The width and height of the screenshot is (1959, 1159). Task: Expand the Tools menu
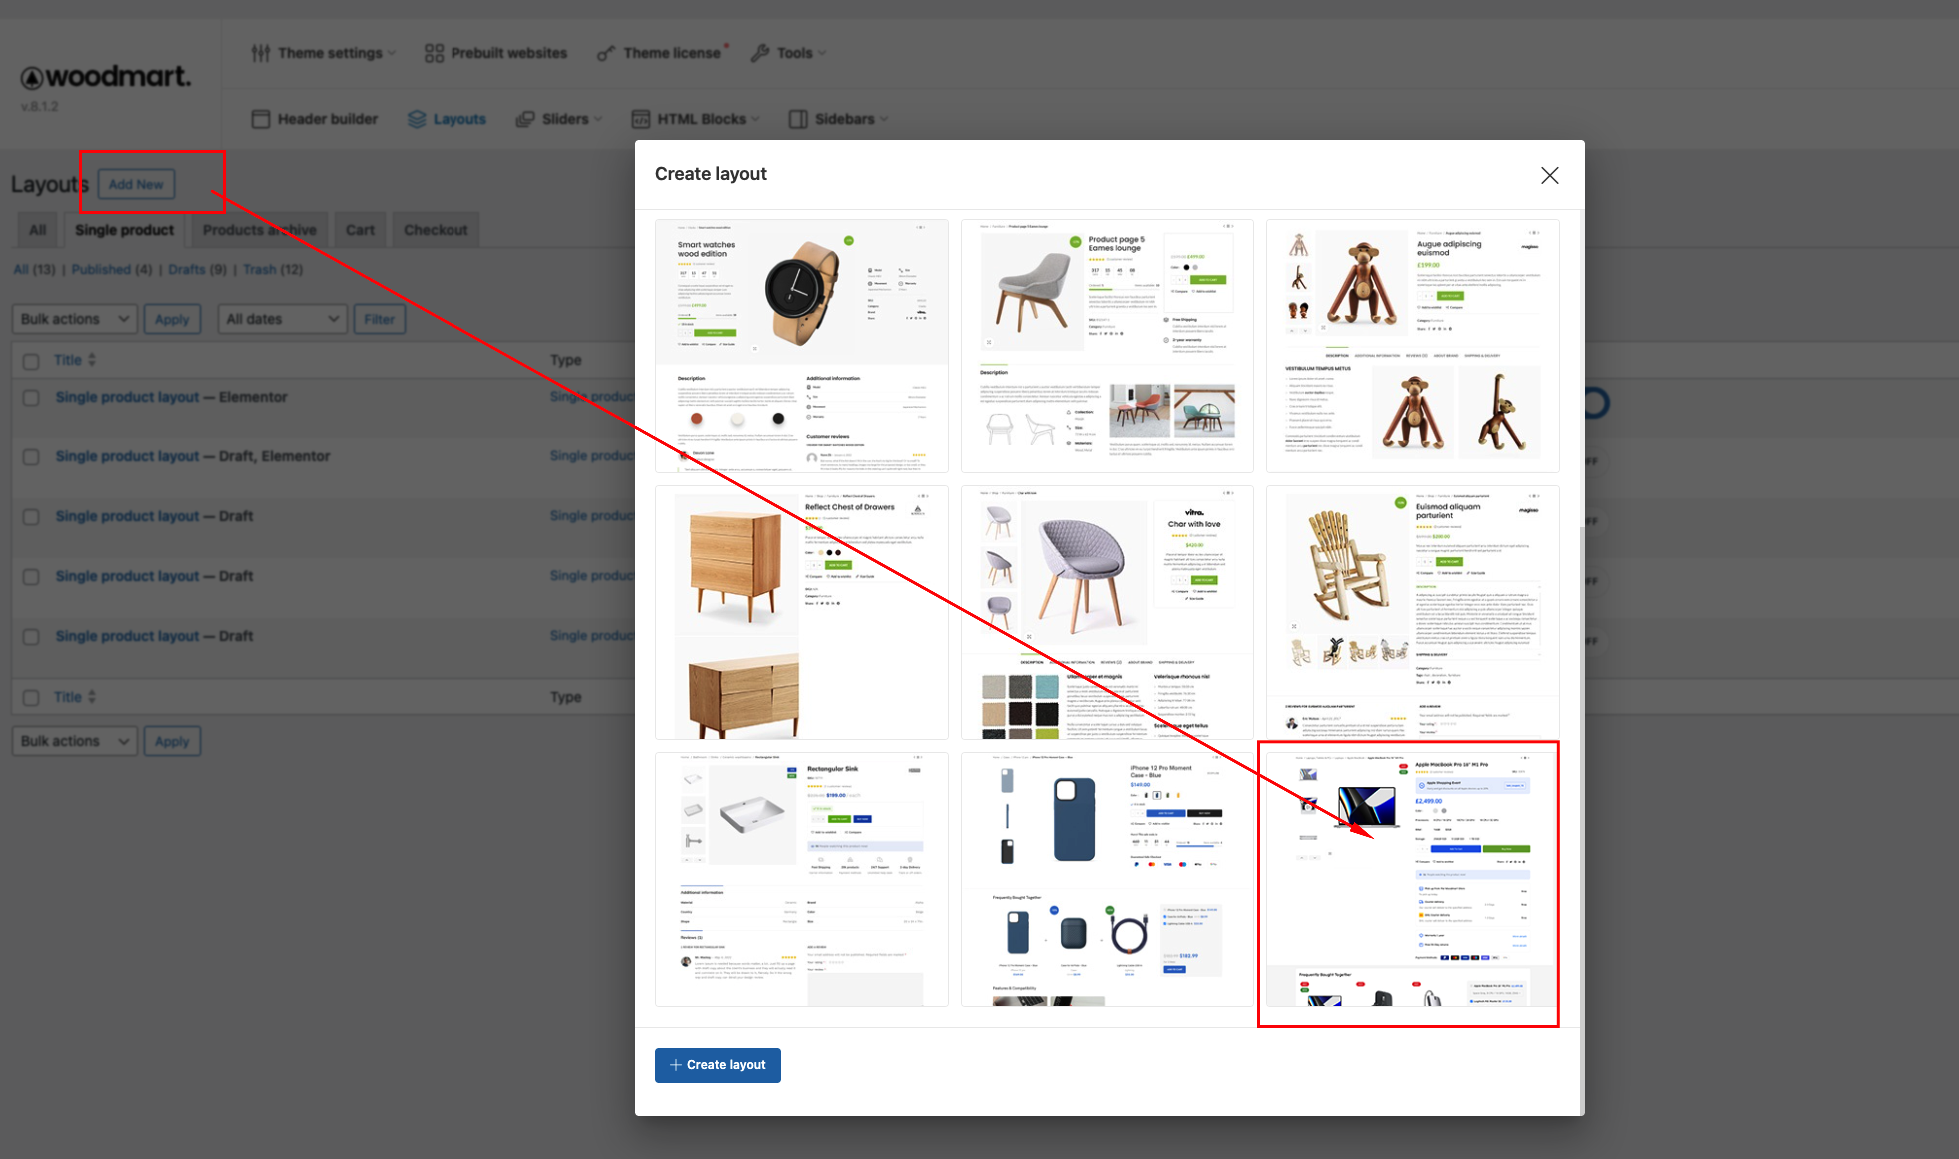(x=822, y=53)
